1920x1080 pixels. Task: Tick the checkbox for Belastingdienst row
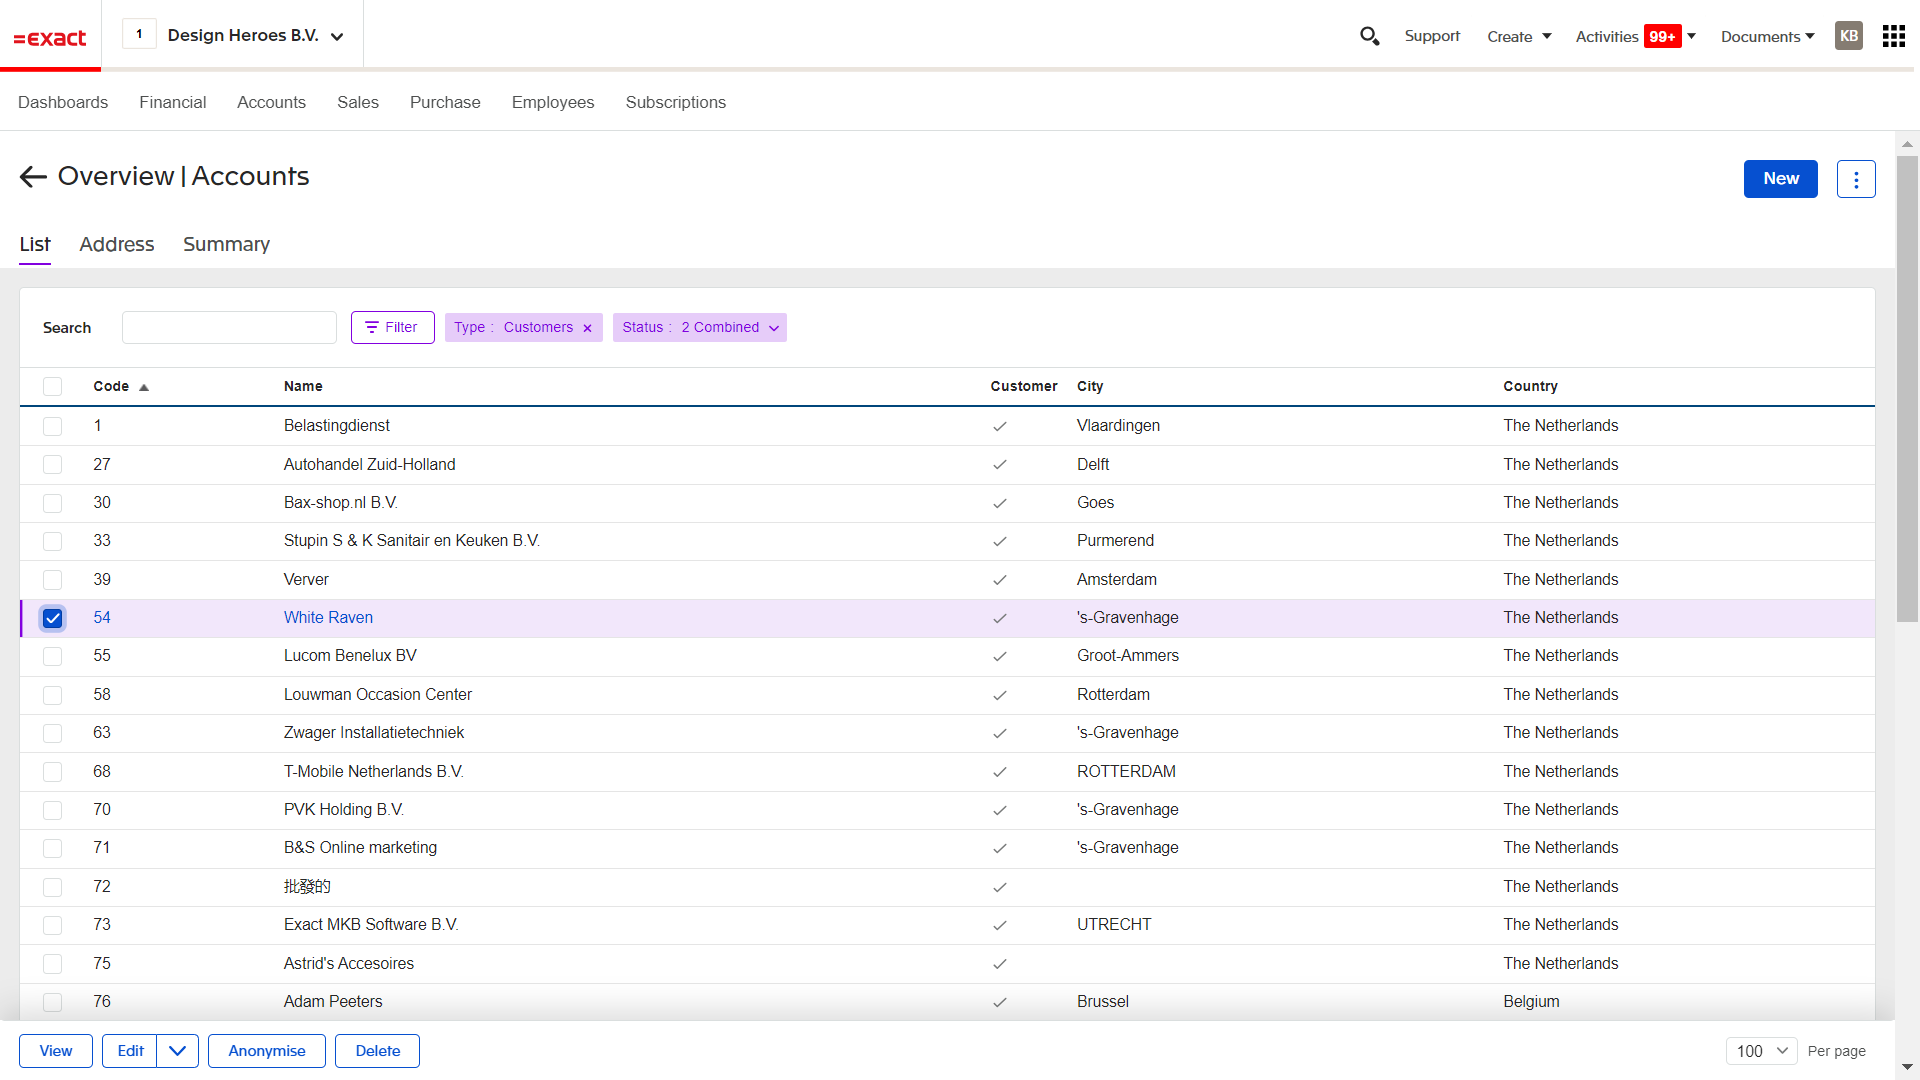pos(53,426)
